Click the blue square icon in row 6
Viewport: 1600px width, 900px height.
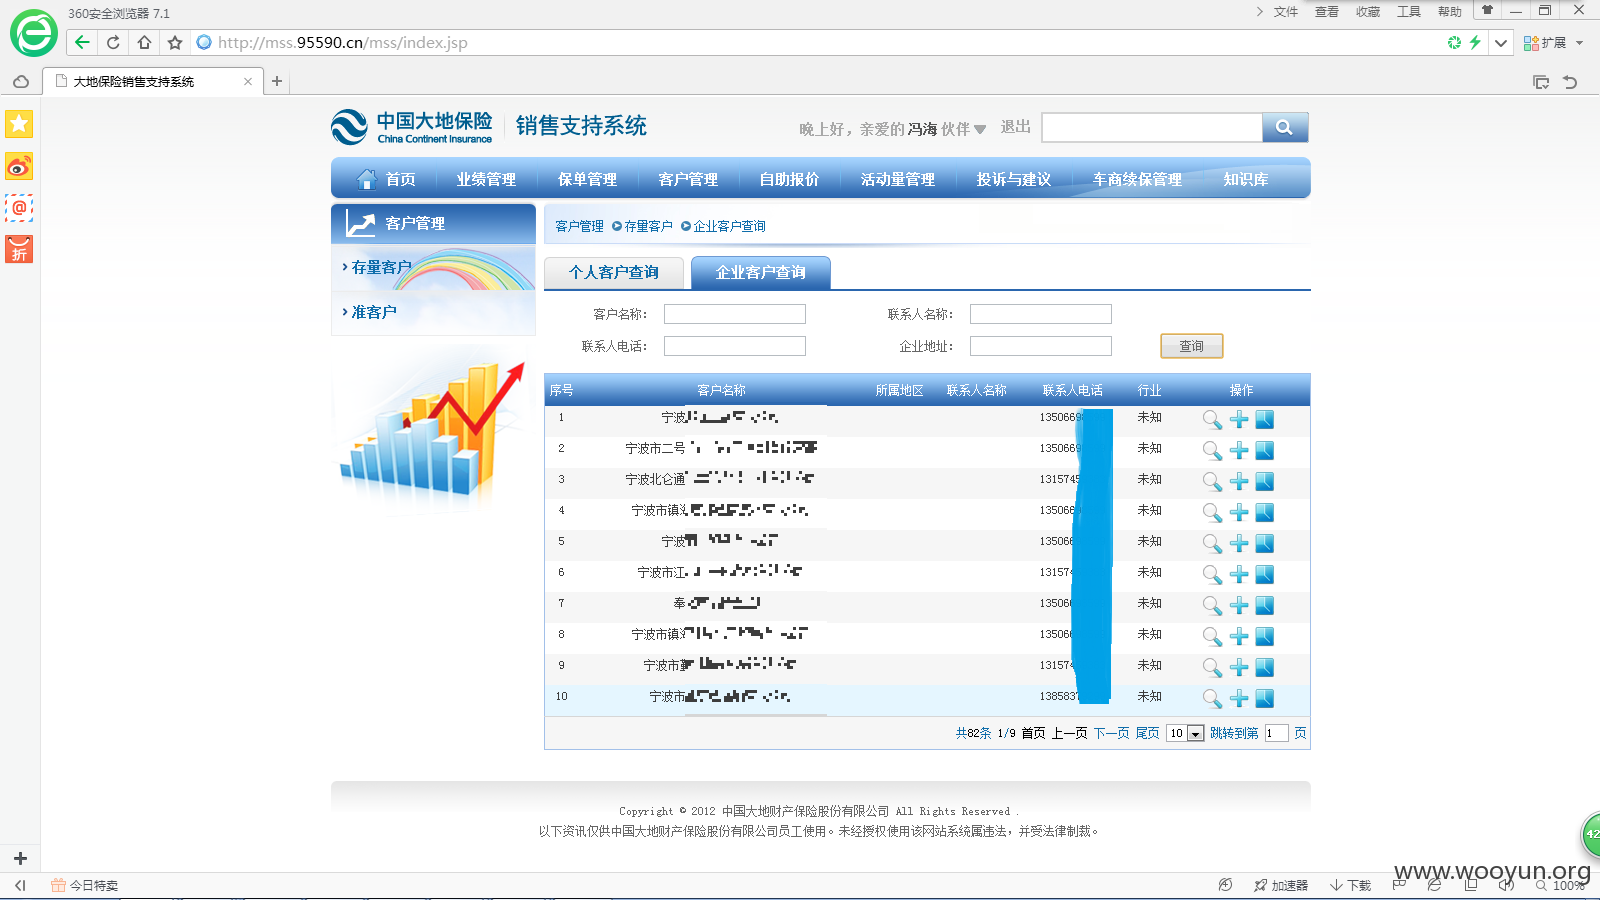1265,575
